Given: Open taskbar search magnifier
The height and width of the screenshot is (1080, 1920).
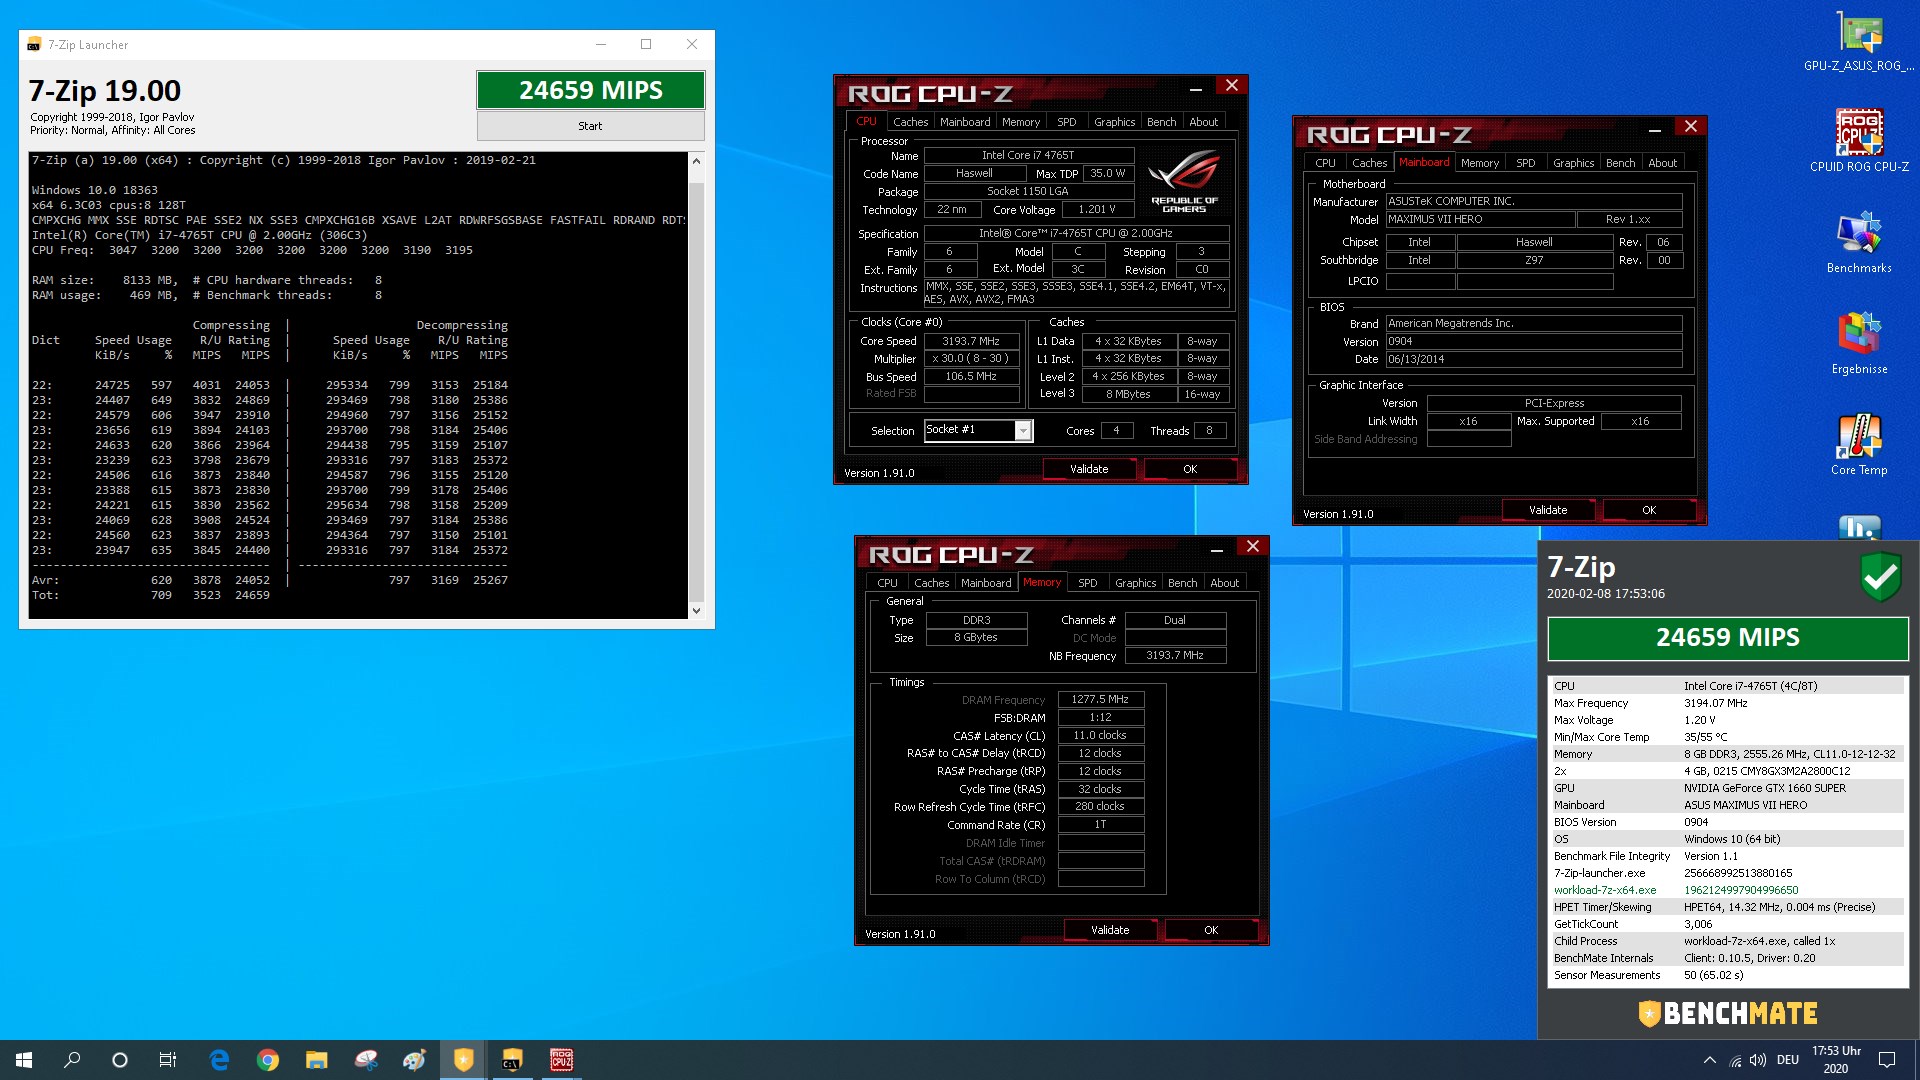Looking at the screenshot, I should 72,1060.
